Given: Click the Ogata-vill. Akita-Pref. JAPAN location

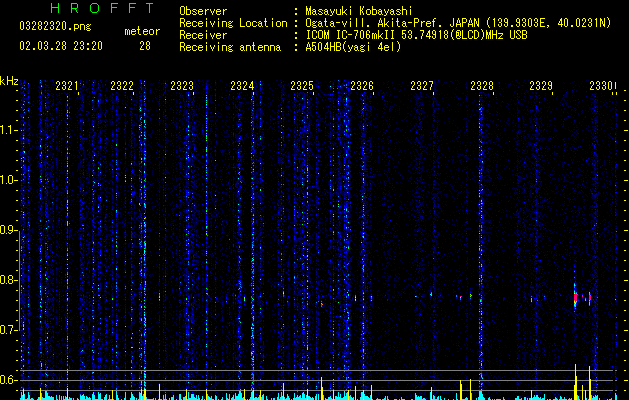Looking at the screenshot, I should [458, 23].
